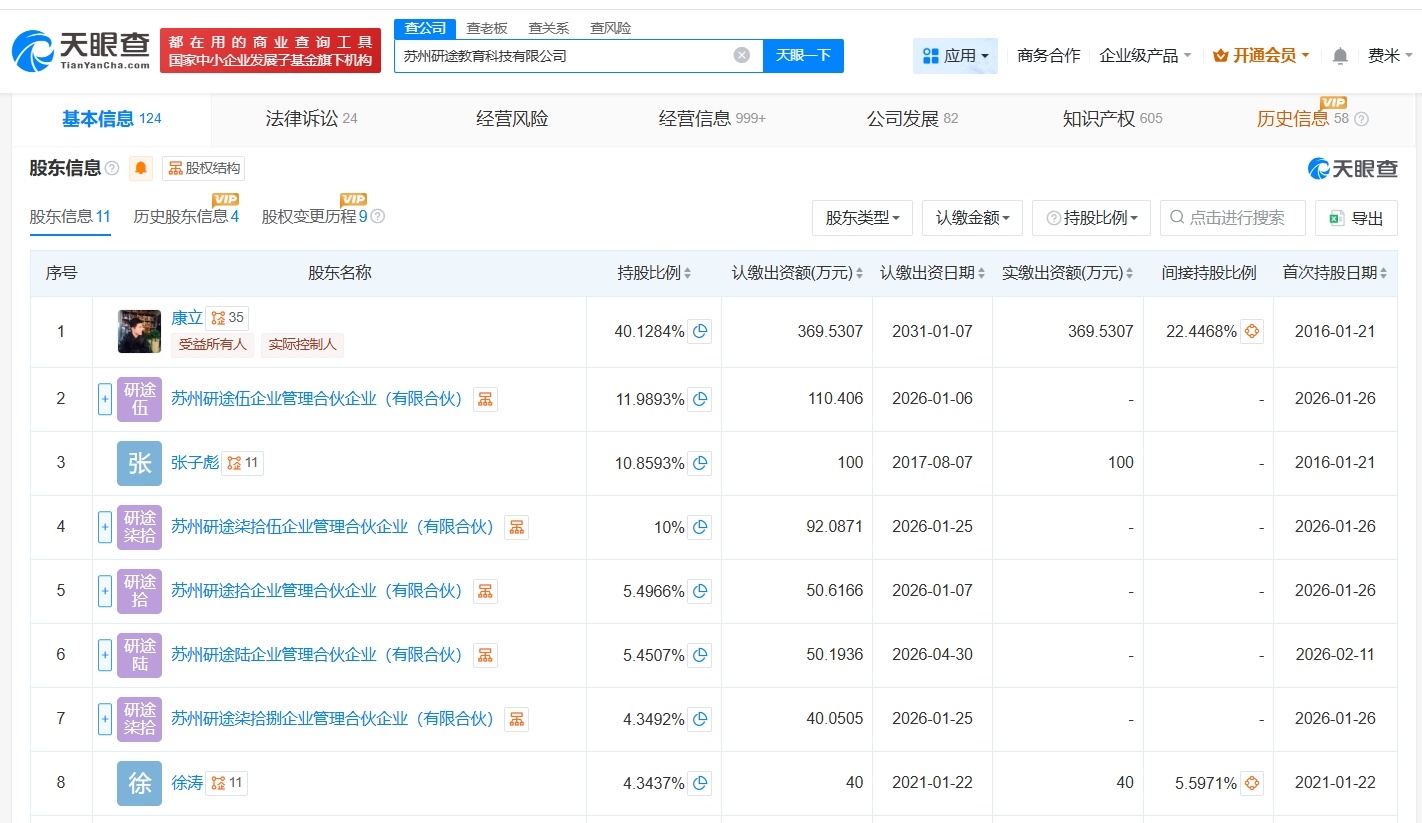1422x823 pixels.
Task: Expand the 苏州研途陆 shareholder row
Action: click(x=105, y=655)
